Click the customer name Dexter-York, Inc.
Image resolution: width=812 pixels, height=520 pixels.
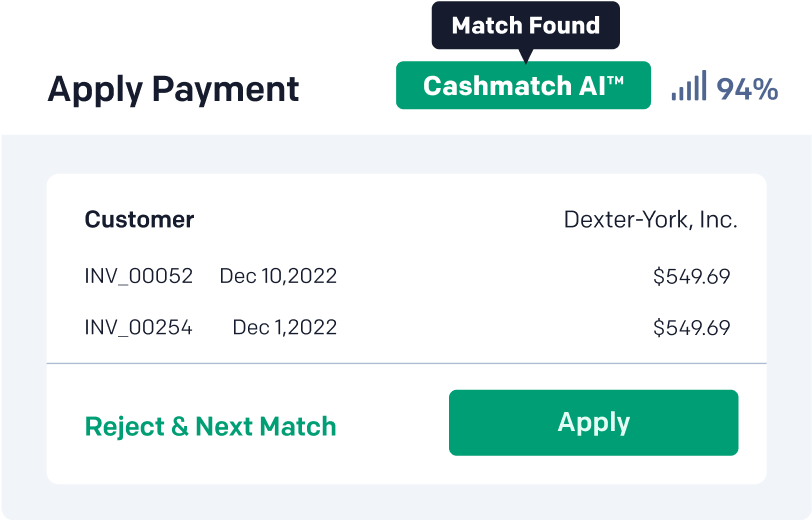(650, 220)
